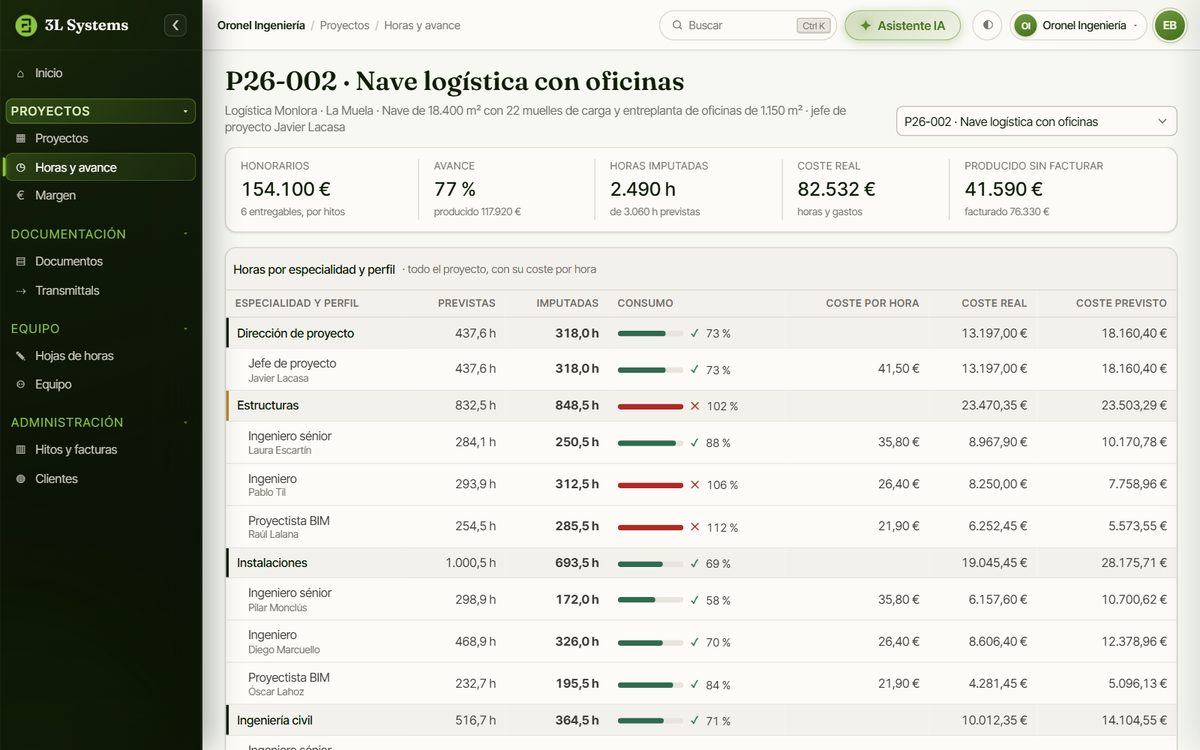This screenshot has width=1200, height=750.
Task: Sort by the PREVISTAS column header
Action: point(466,303)
